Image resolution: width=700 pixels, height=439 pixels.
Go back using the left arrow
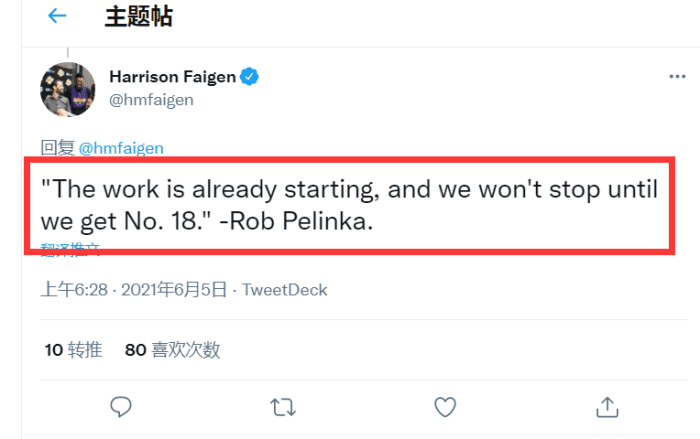pos(57,16)
